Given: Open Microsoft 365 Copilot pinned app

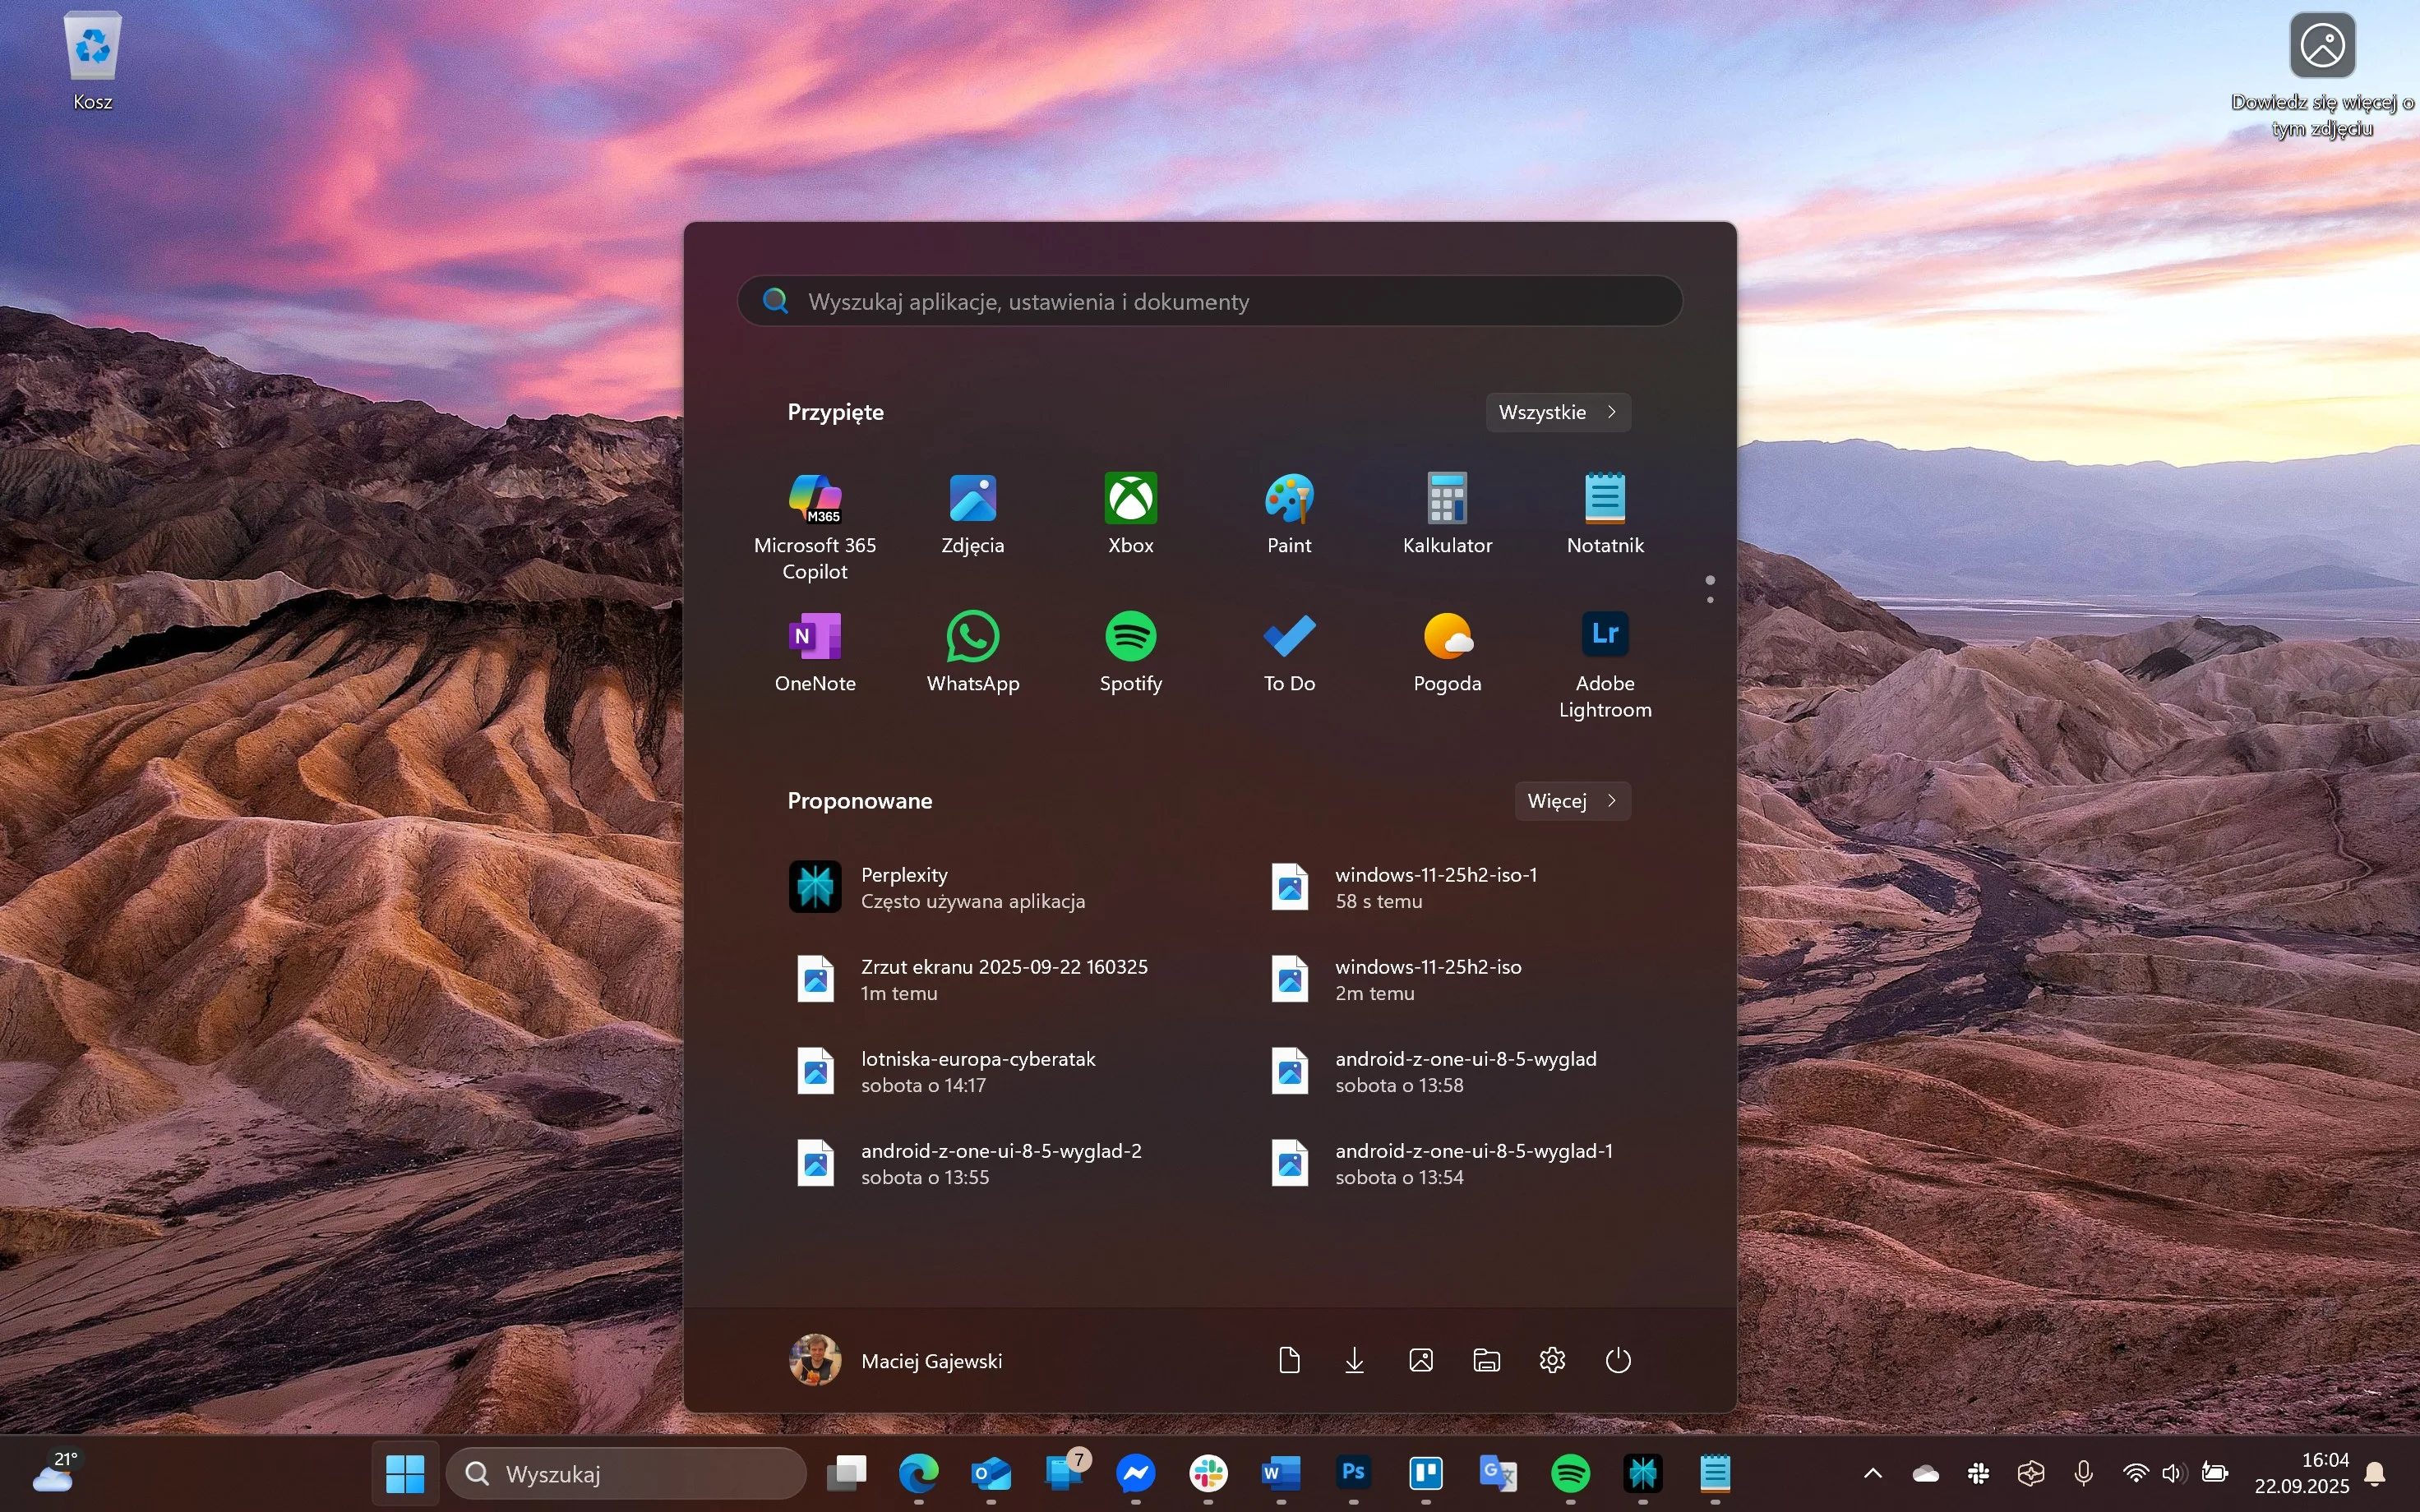Looking at the screenshot, I should tap(815, 527).
